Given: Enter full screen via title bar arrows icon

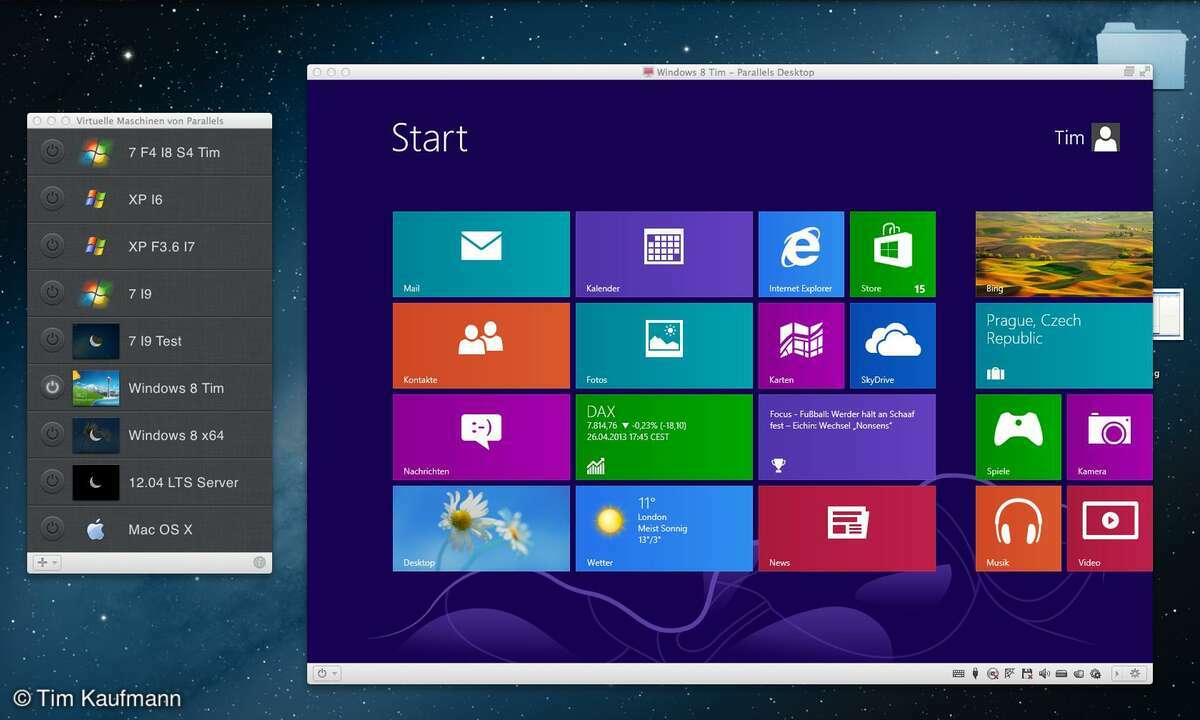Looking at the screenshot, I should click(x=1144, y=72).
